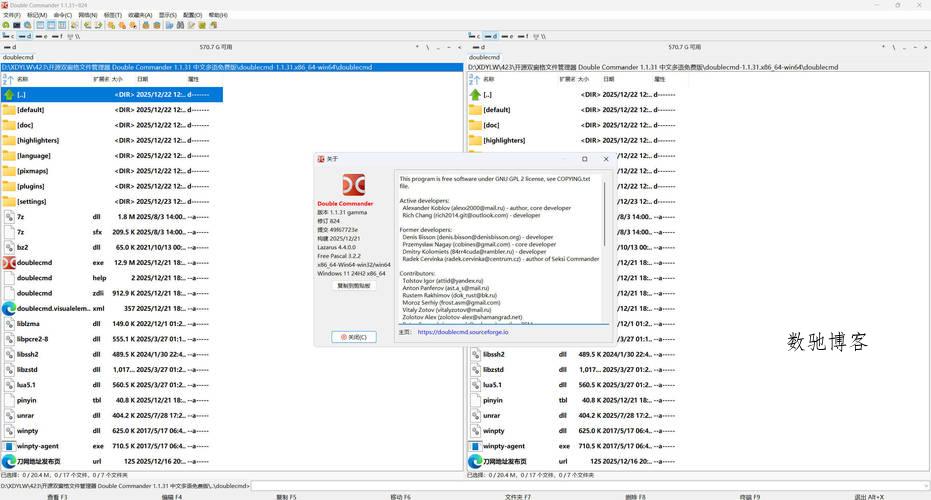Image resolution: width=931 pixels, height=500 pixels.
Task: Click 退出 Alt+X function button
Action: [869, 496]
